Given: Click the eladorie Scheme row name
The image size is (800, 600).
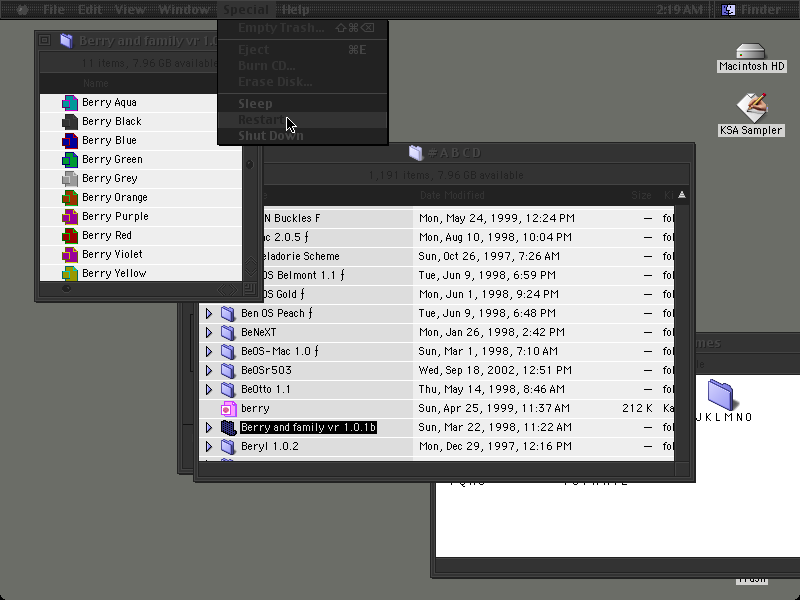Looking at the screenshot, I should 300,257.
